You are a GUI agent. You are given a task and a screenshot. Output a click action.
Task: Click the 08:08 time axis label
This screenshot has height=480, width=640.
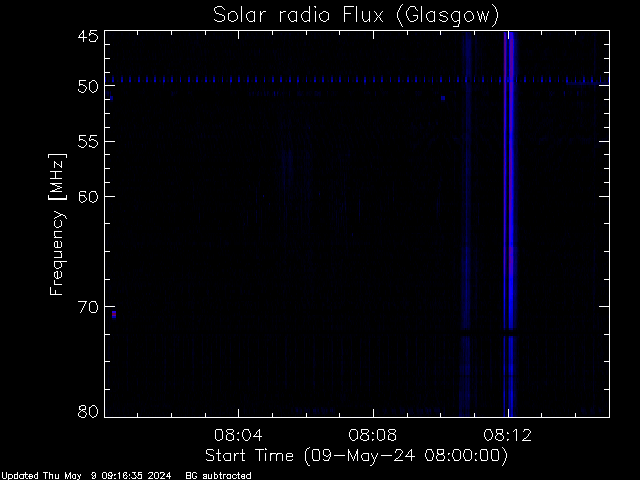(373, 435)
